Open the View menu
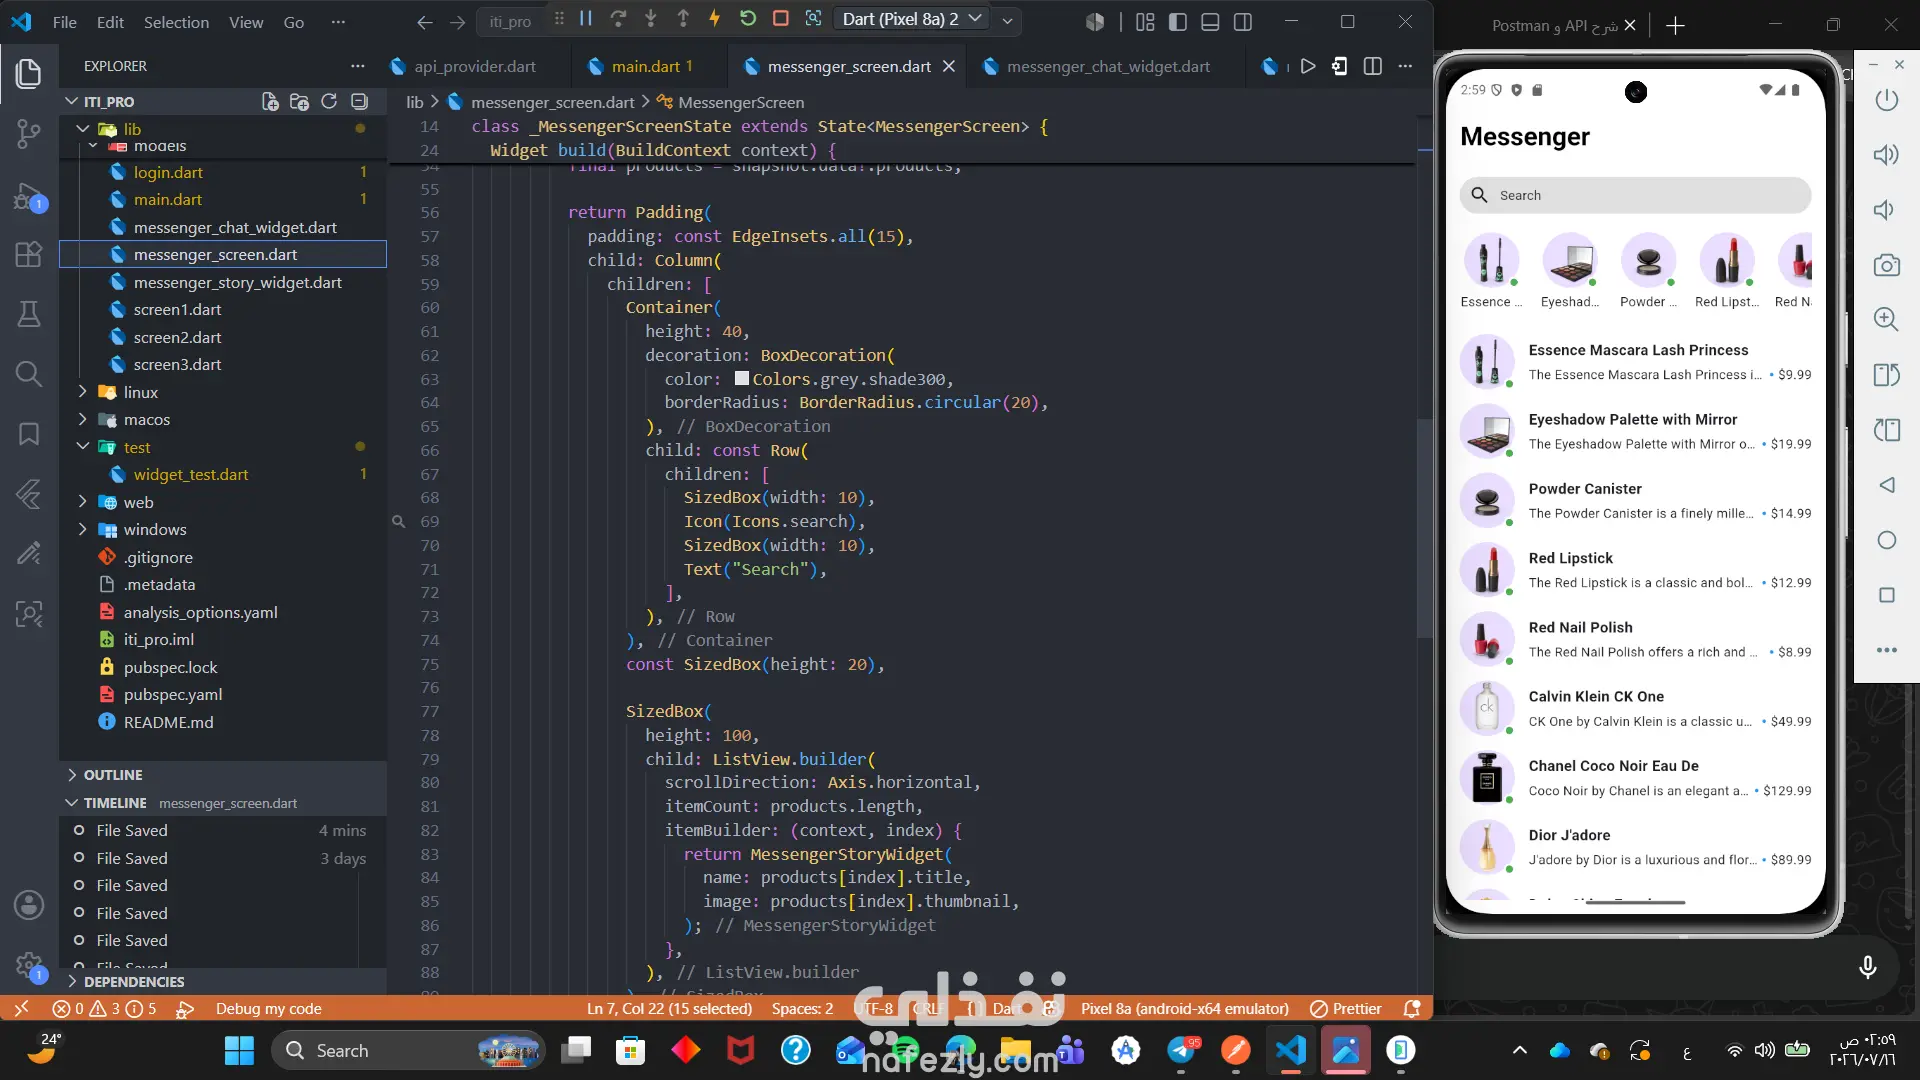The width and height of the screenshot is (1920, 1080). [x=246, y=22]
